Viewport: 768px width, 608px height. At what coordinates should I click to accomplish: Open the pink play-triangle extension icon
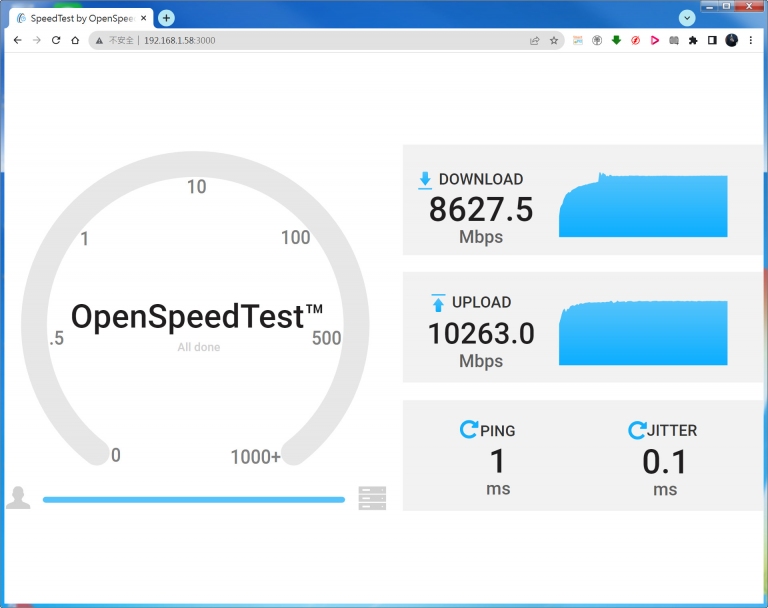point(655,40)
